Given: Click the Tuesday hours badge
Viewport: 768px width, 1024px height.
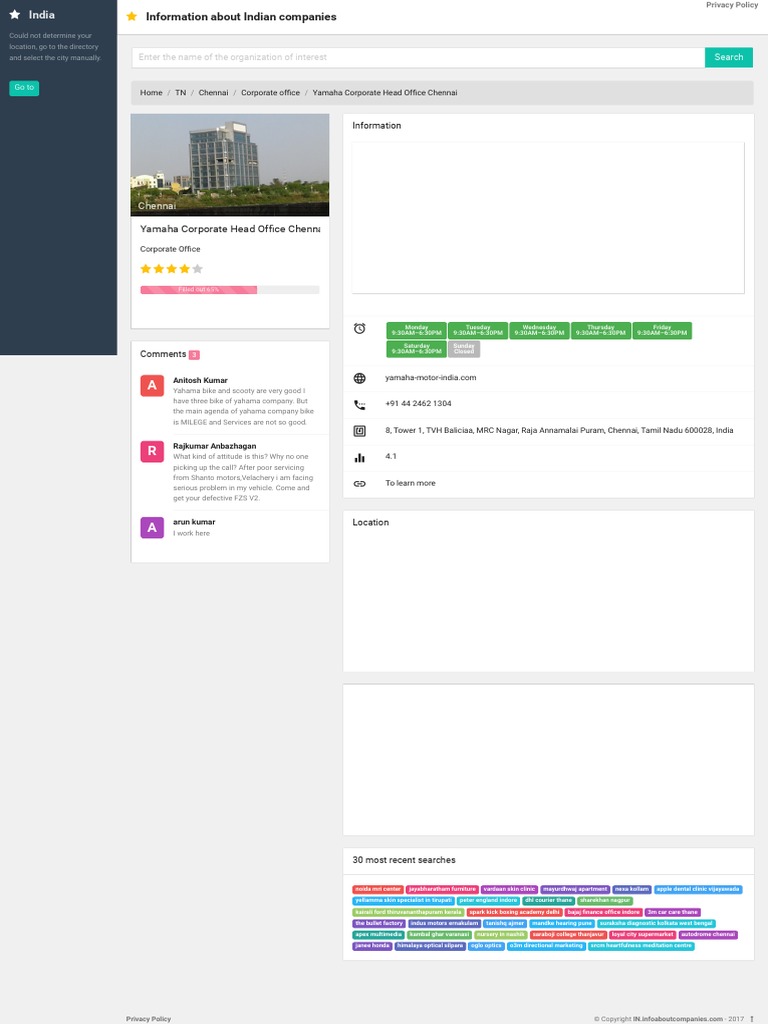Looking at the screenshot, I should click(x=478, y=330).
